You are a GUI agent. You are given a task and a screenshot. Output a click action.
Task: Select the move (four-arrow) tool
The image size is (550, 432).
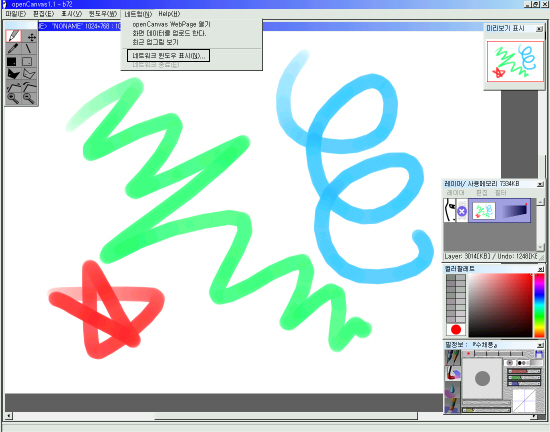[x=31, y=37]
